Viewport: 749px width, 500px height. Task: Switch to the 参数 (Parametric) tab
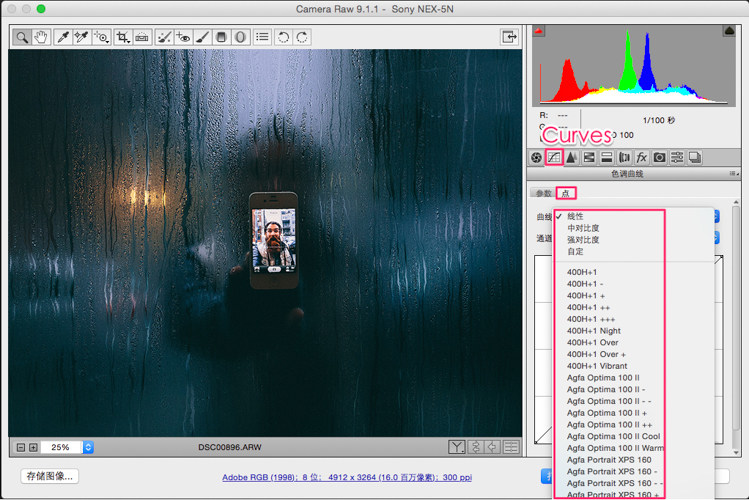pos(543,193)
